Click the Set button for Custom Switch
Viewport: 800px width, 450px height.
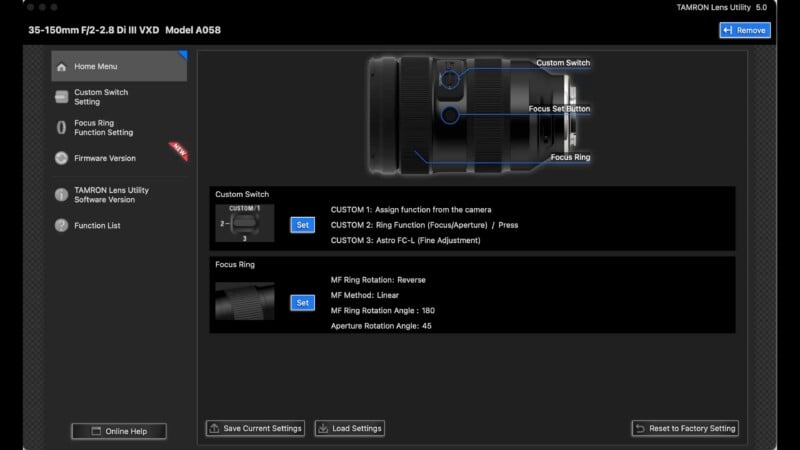(x=303, y=225)
